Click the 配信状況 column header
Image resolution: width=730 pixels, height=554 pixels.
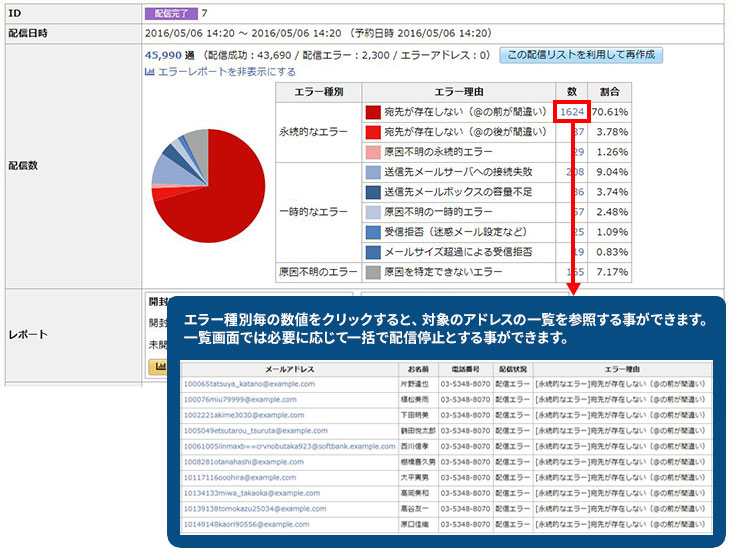(513, 369)
